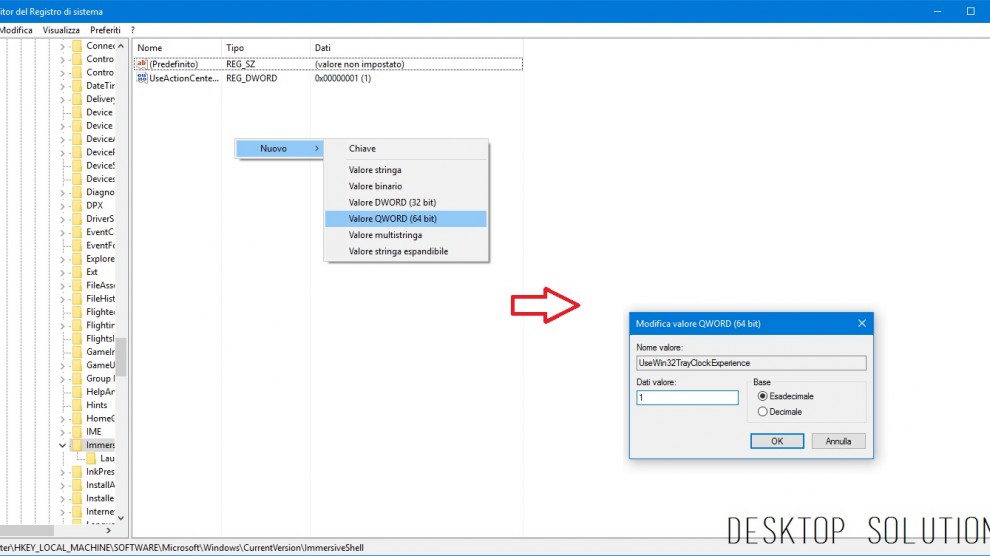Click the Group folder icon
The height and width of the screenshot is (556, 990).
click(77, 379)
